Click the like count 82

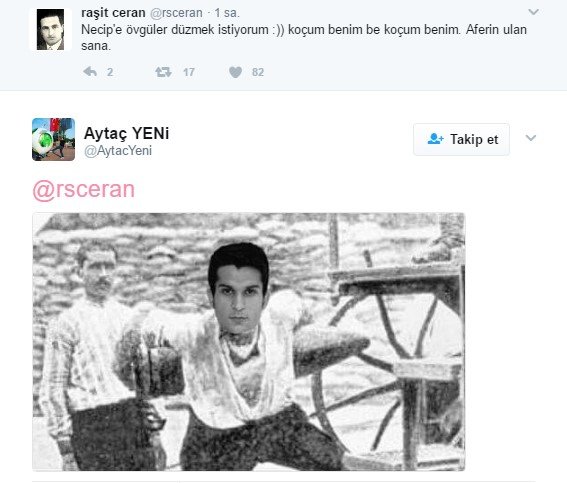coord(258,72)
